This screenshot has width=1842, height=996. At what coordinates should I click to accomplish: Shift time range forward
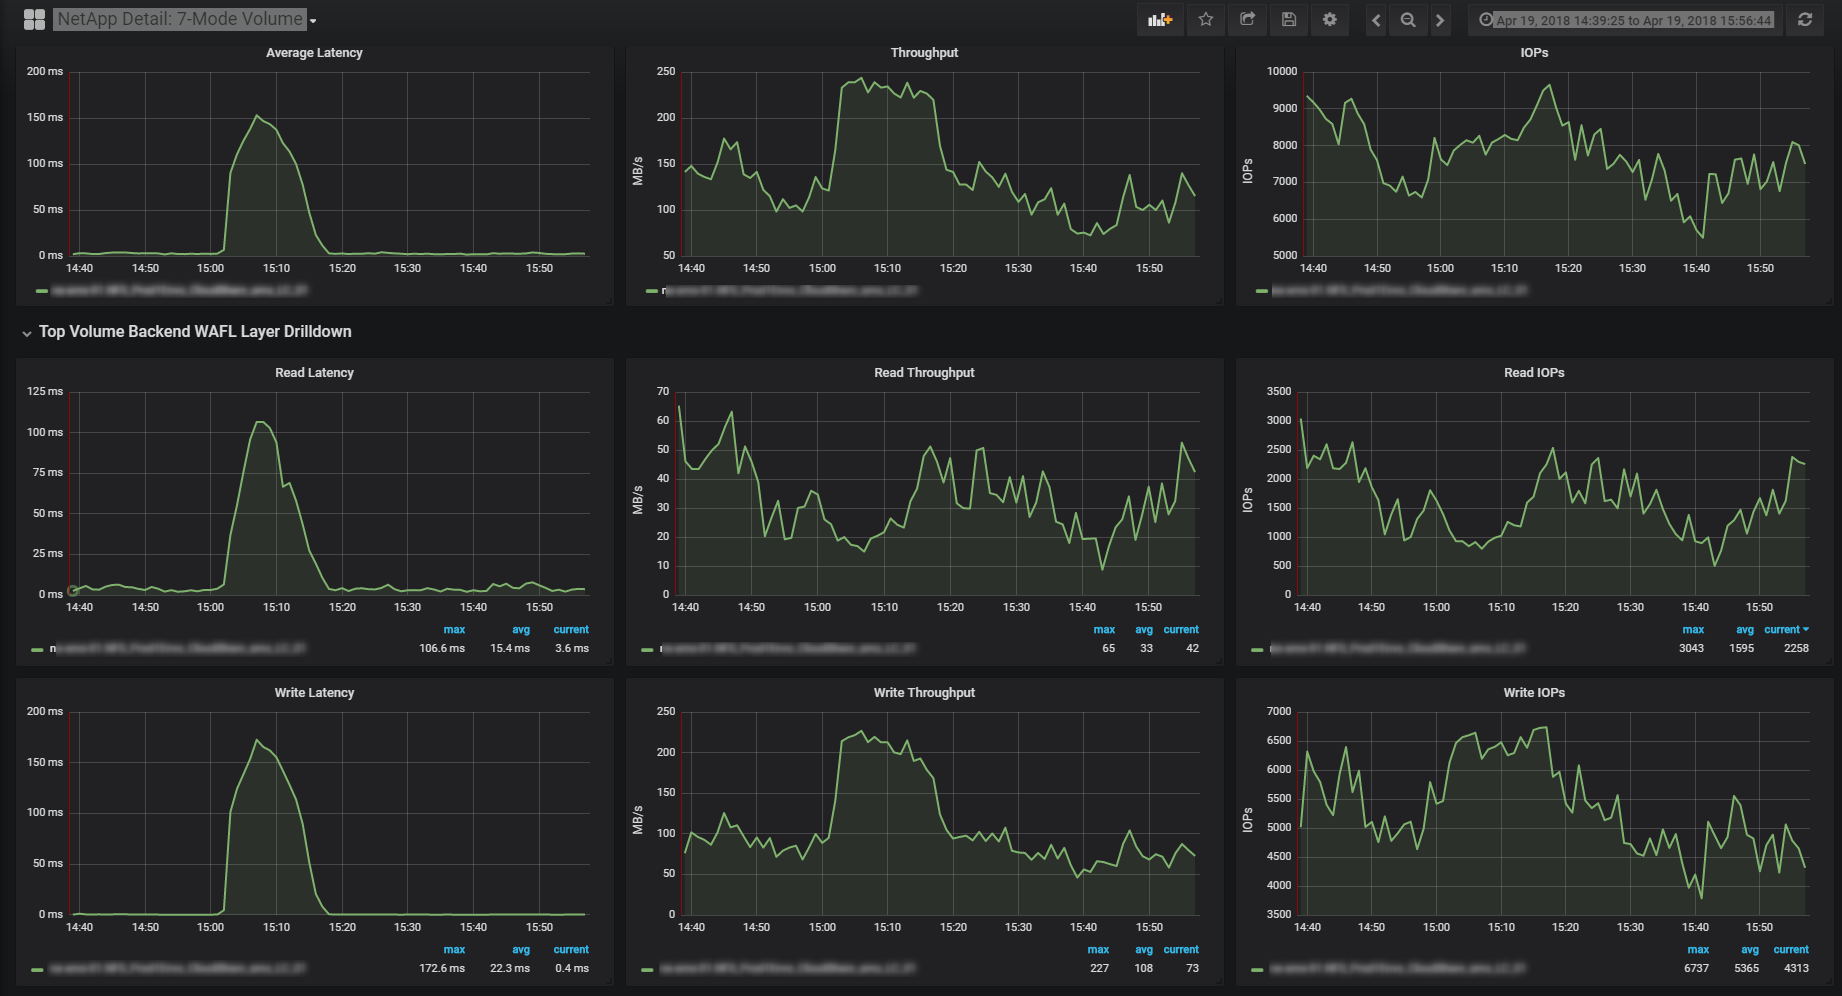[x=1440, y=20]
